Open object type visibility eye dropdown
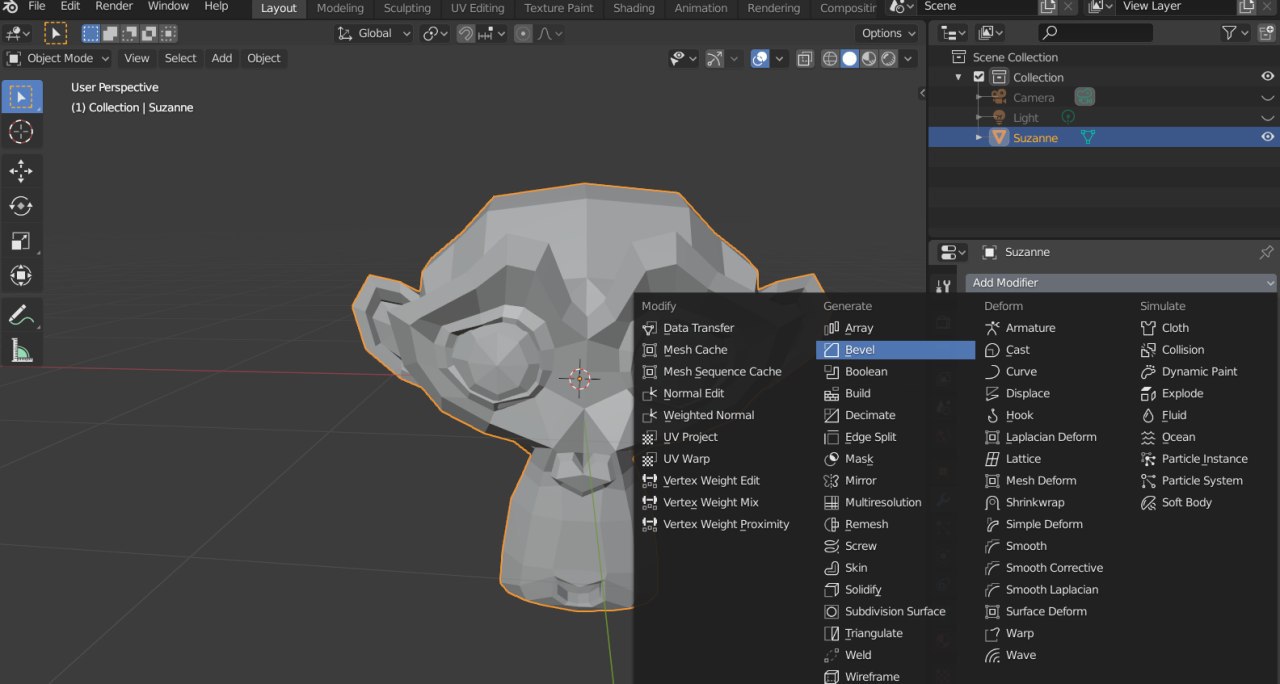Screen dimensions: 1280x684 (685, 59)
